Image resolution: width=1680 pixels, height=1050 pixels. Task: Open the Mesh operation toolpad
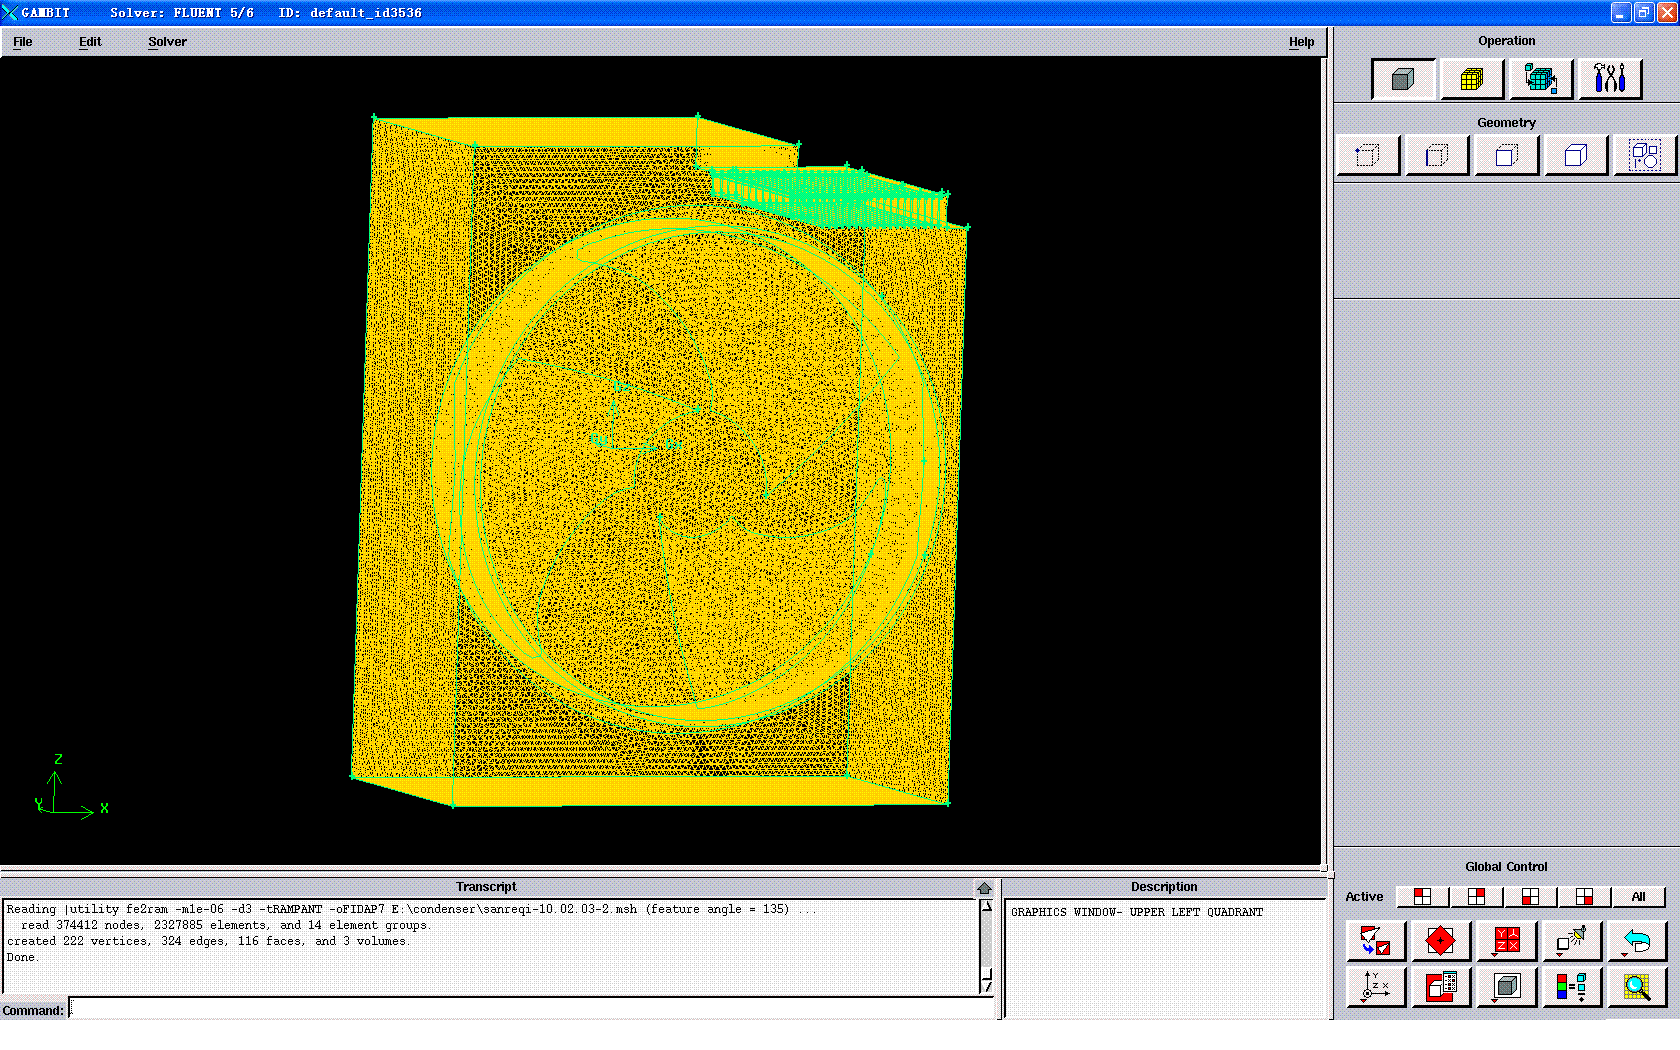click(x=1471, y=80)
